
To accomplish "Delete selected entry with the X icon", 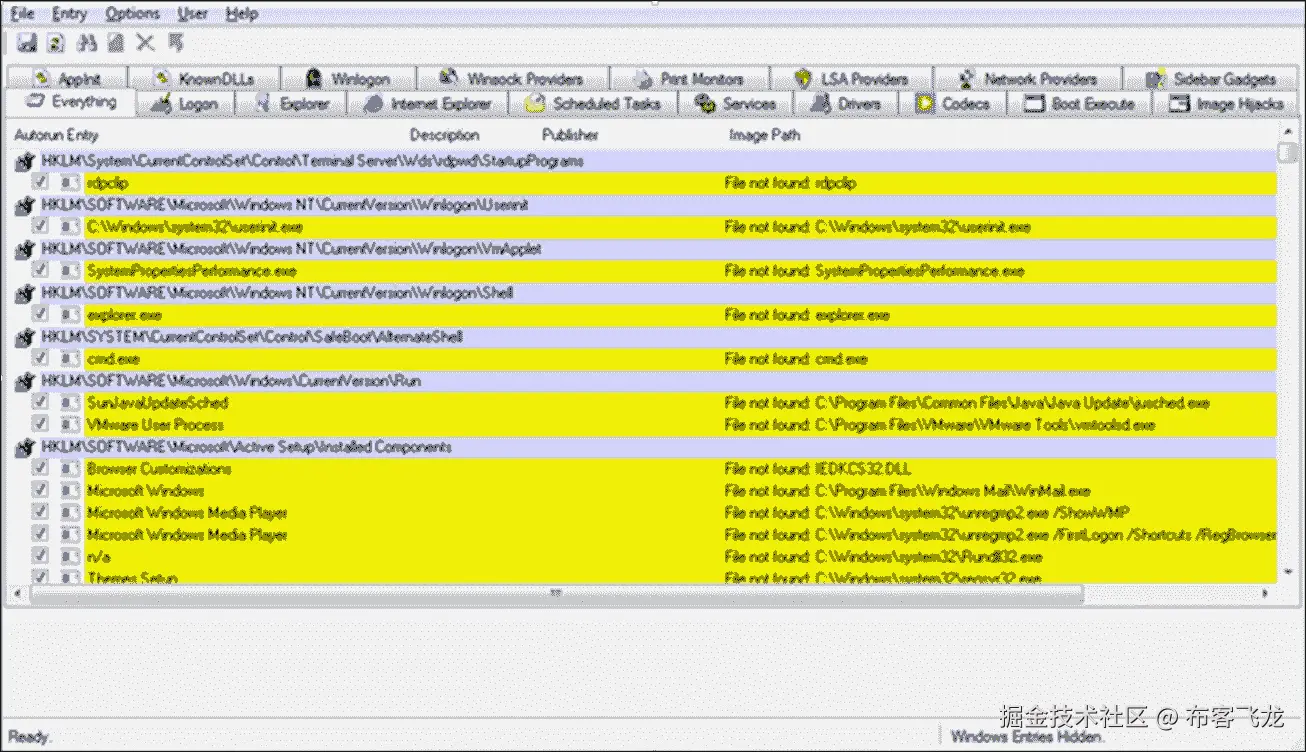I will pos(146,42).
